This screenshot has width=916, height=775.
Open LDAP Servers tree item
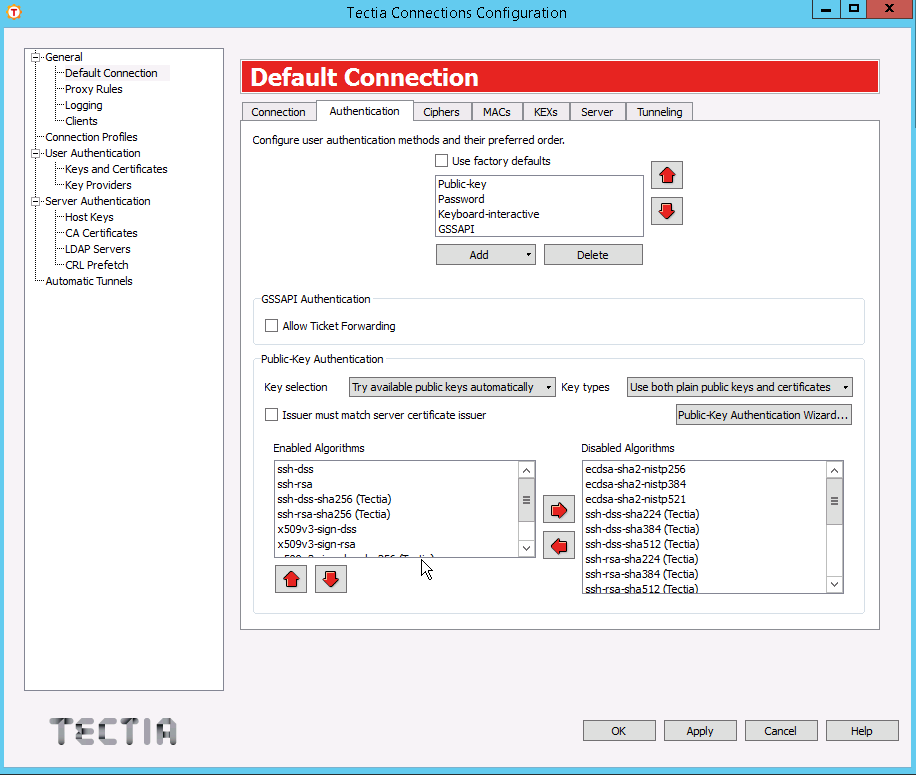click(x=98, y=249)
